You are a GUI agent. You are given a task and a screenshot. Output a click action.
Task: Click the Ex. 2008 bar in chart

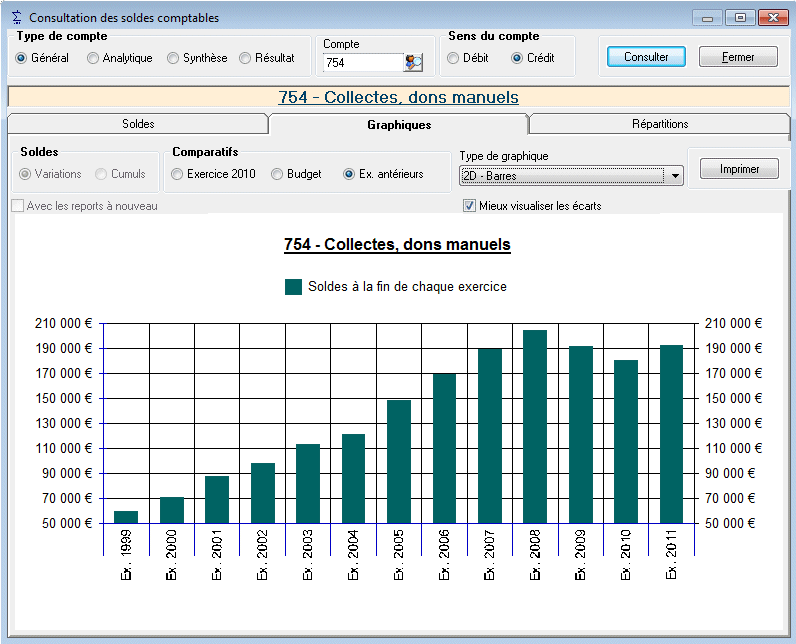pyautogui.click(x=535, y=426)
